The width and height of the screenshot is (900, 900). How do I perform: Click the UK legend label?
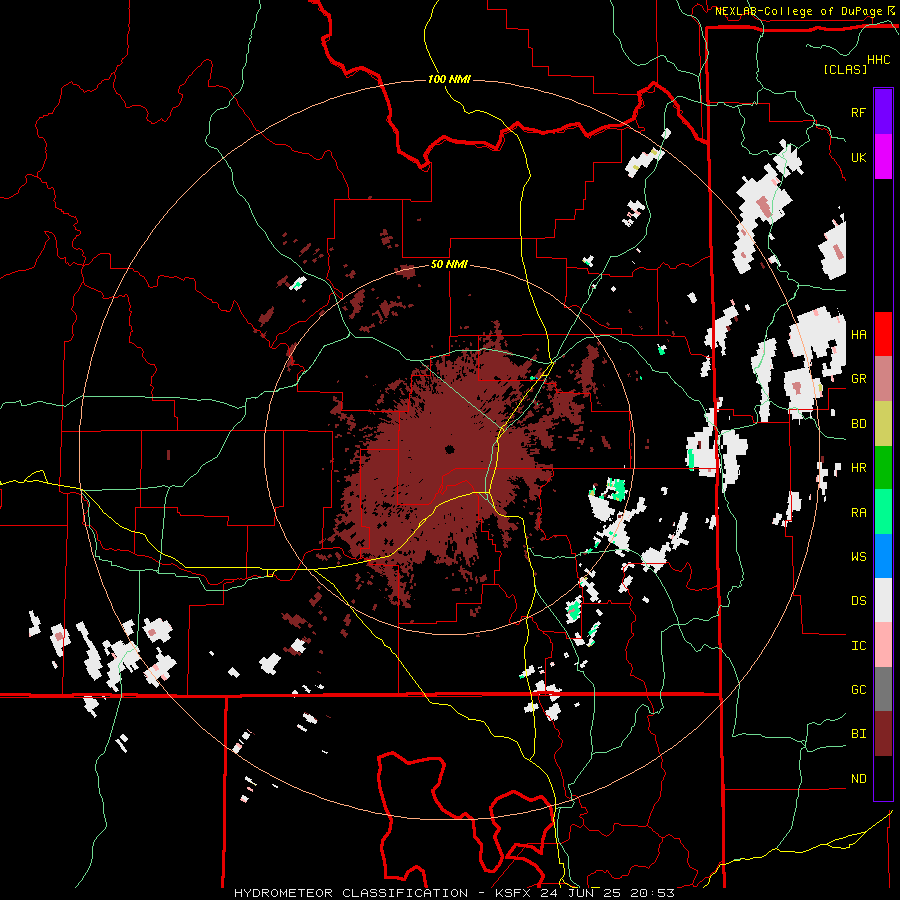point(858,157)
